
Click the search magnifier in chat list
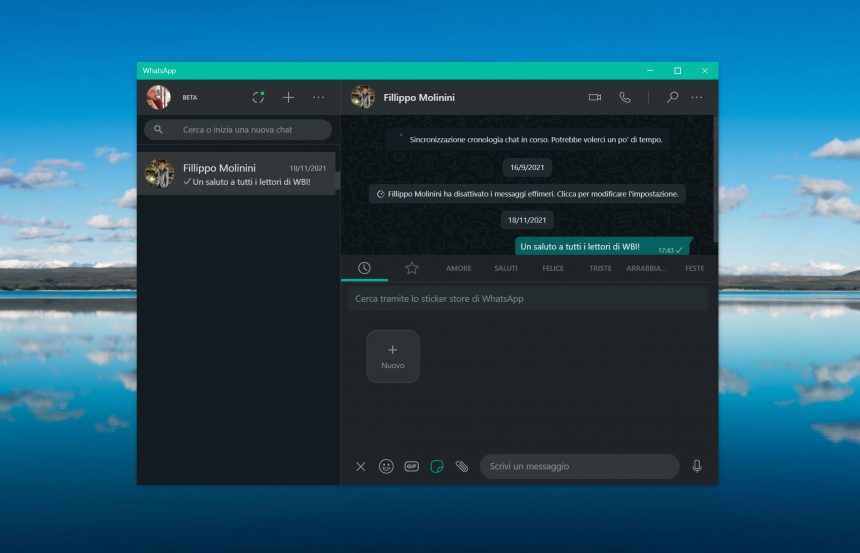pos(158,129)
